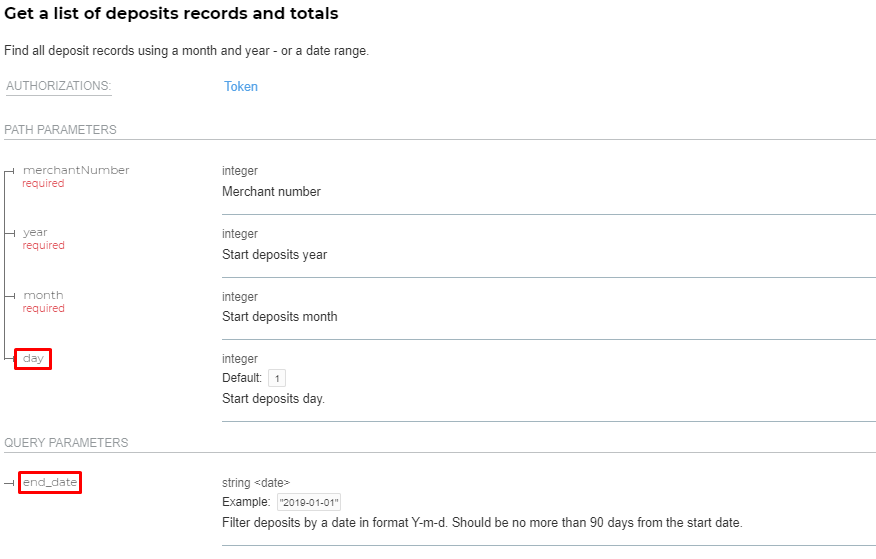
Task: Click the PATH PARAMETERS section heading
Action: coord(60,130)
